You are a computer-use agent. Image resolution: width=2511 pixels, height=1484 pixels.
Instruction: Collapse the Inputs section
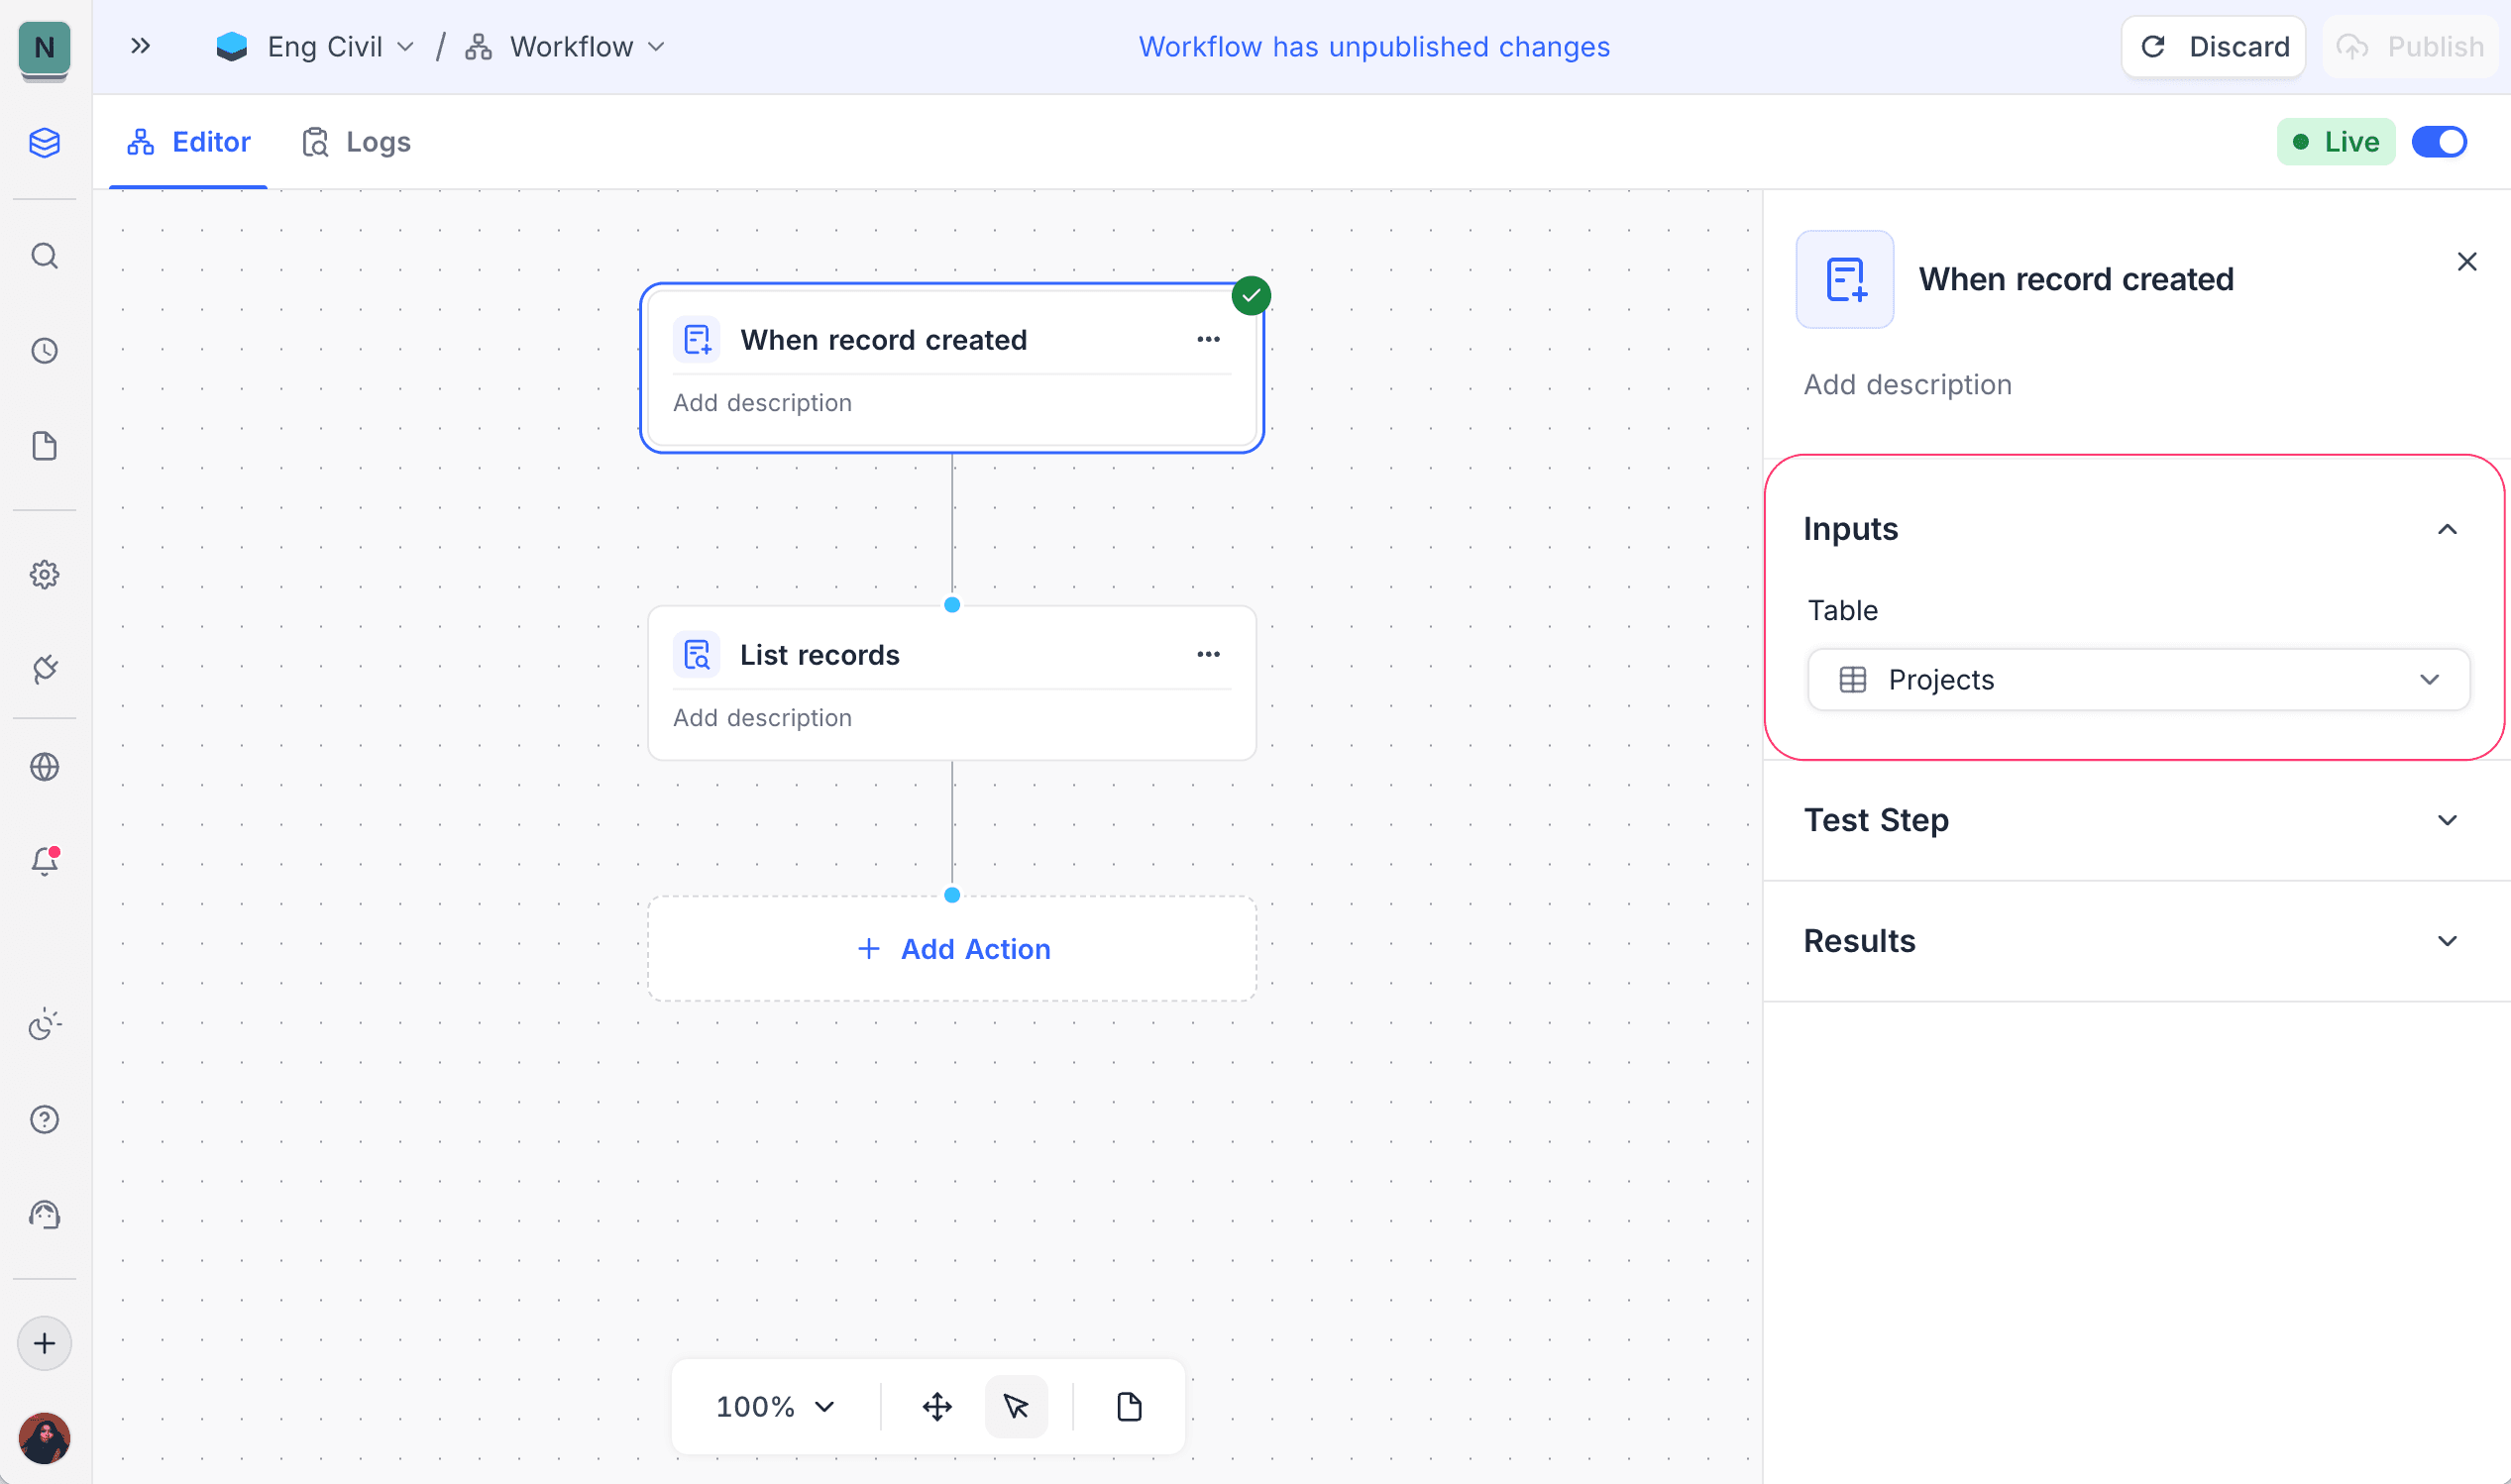pyautogui.click(x=2447, y=528)
